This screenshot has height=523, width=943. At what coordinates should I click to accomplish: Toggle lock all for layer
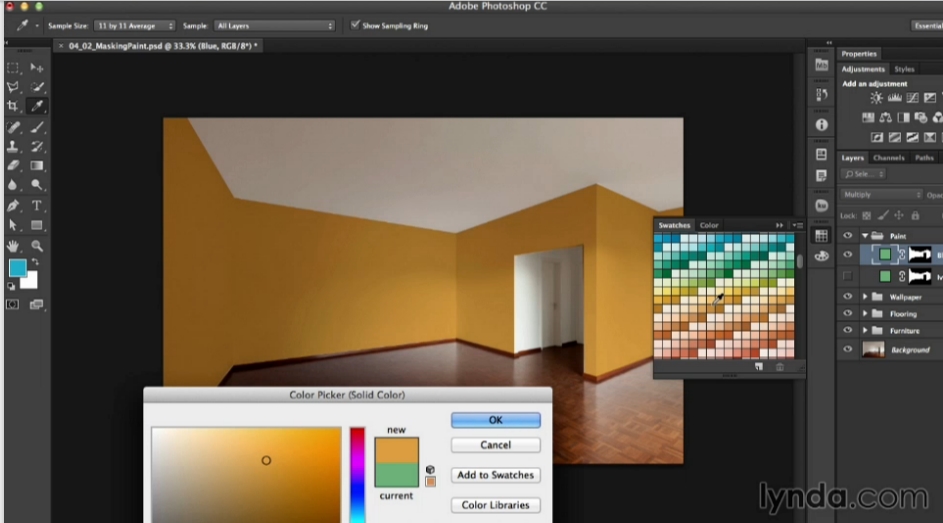pyautogui.click(x=915, y=215)
